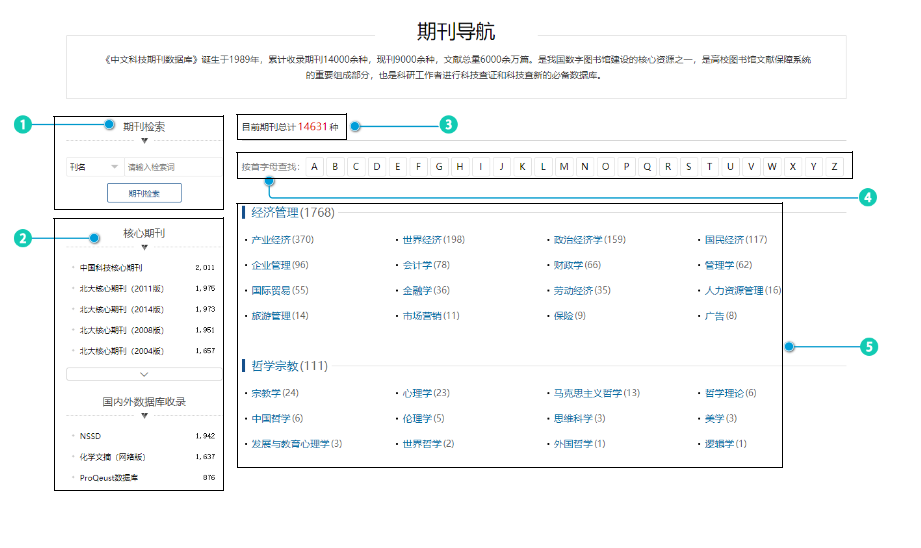Open the 刊名 search field dropdown
The height and width of the screenshot is (548, 921).
pos(94,166)
